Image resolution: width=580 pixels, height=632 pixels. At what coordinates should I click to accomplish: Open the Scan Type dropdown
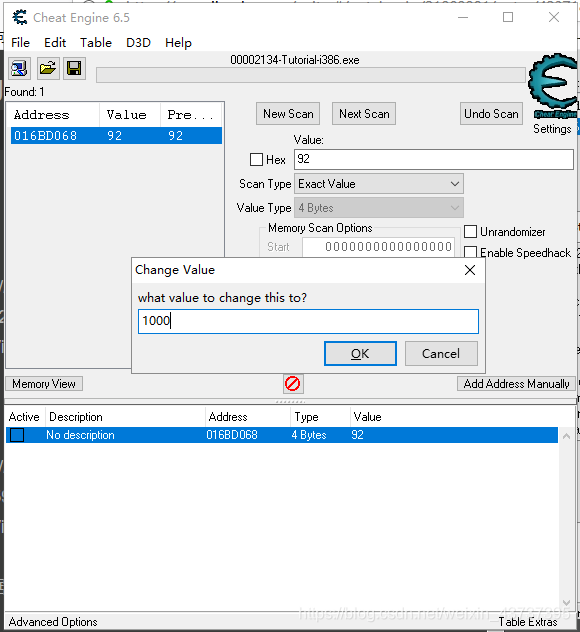(x=378, y=184)
